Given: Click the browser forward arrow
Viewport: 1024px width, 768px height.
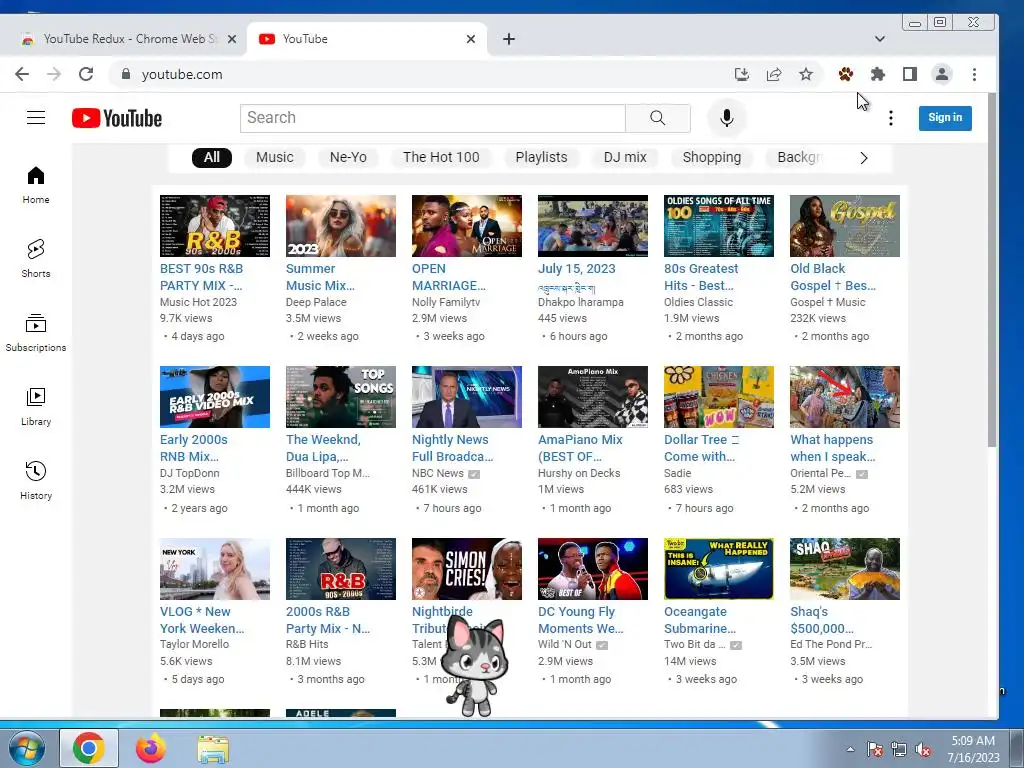Looking at the screenshot, I should point(54,74).
